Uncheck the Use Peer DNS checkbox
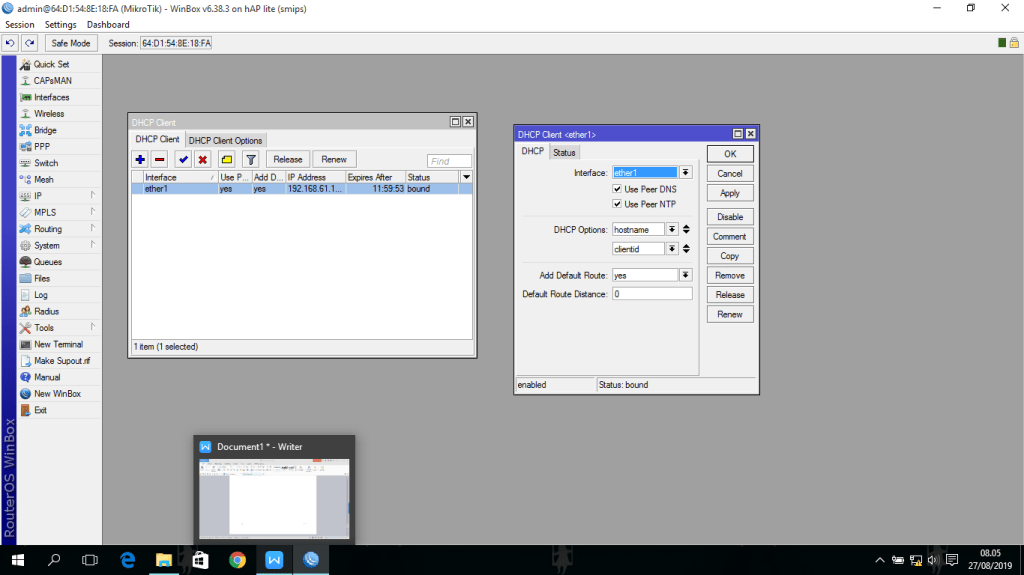This screenshot has width=1024, height=575. [618, 189]
